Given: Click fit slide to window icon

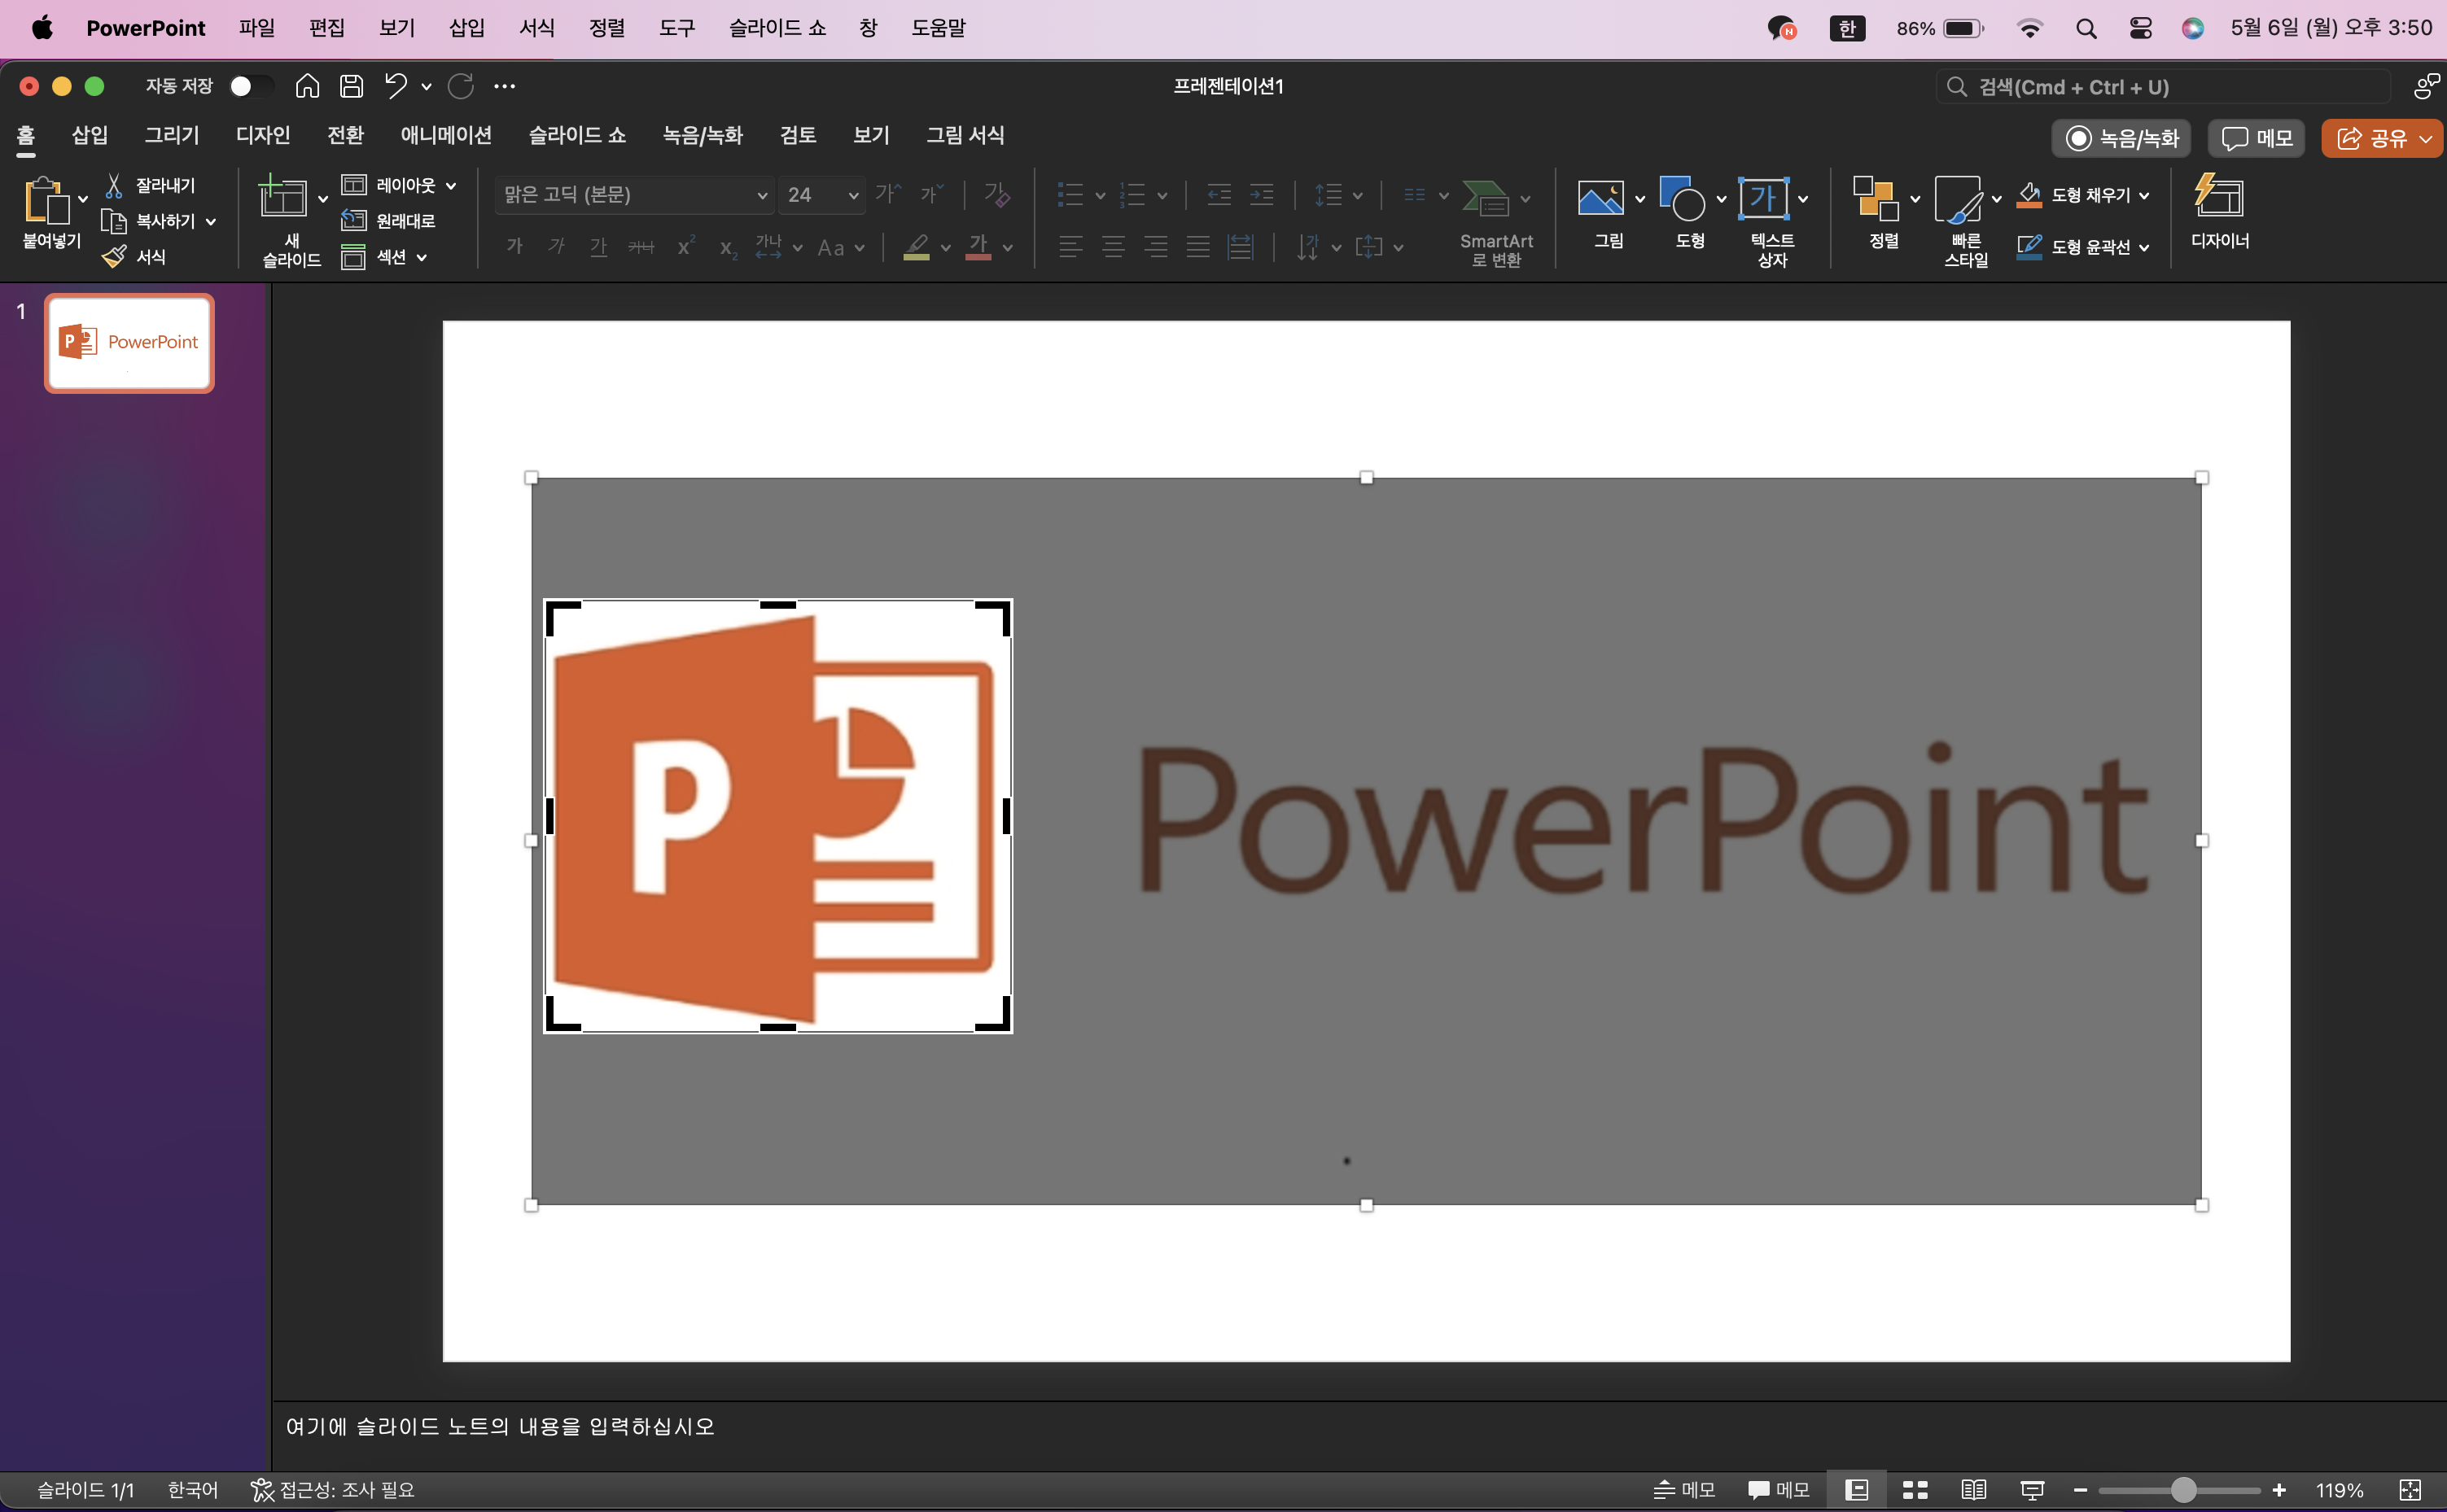Looking at the screenshot, I should coord(2410,1490).
